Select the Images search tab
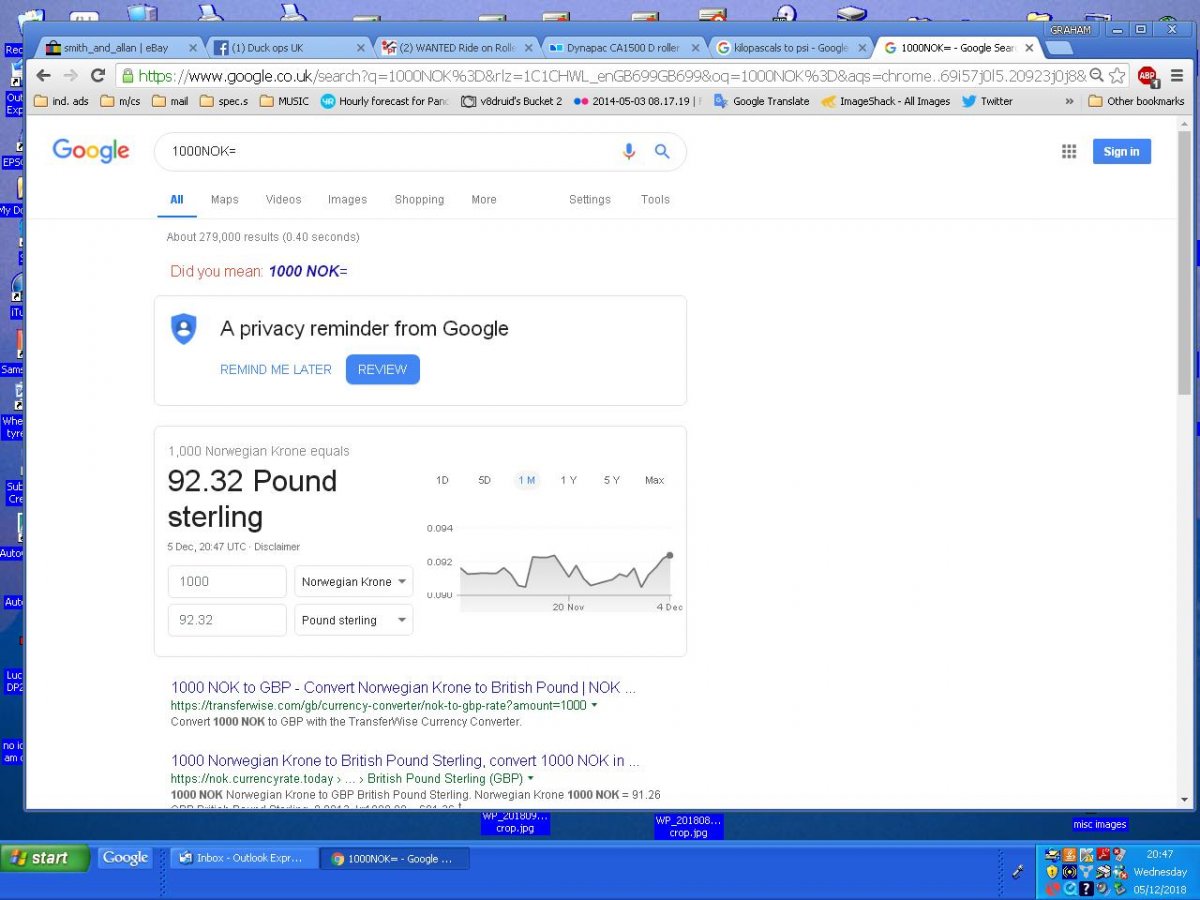The width and height of the screenshot is (1200, 900). 347,199
